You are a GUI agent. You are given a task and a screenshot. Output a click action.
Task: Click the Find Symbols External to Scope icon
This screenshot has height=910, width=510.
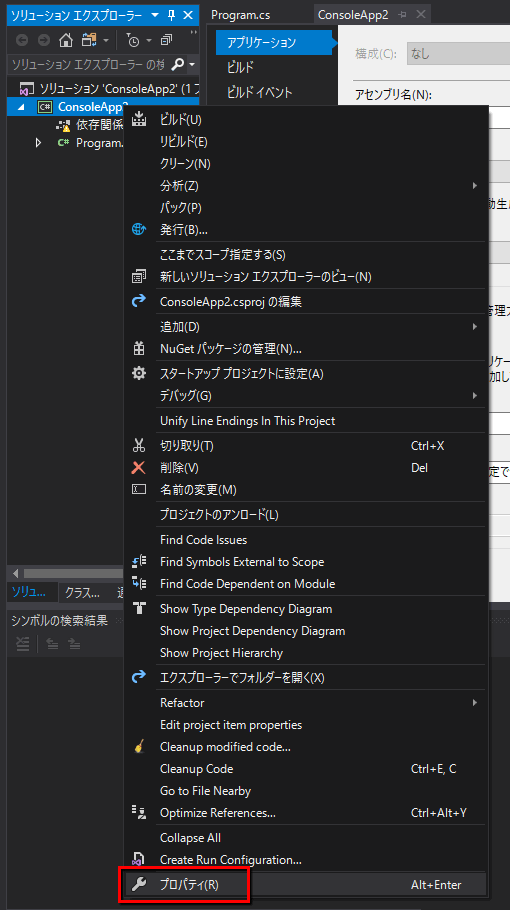(x=139, y=561)
